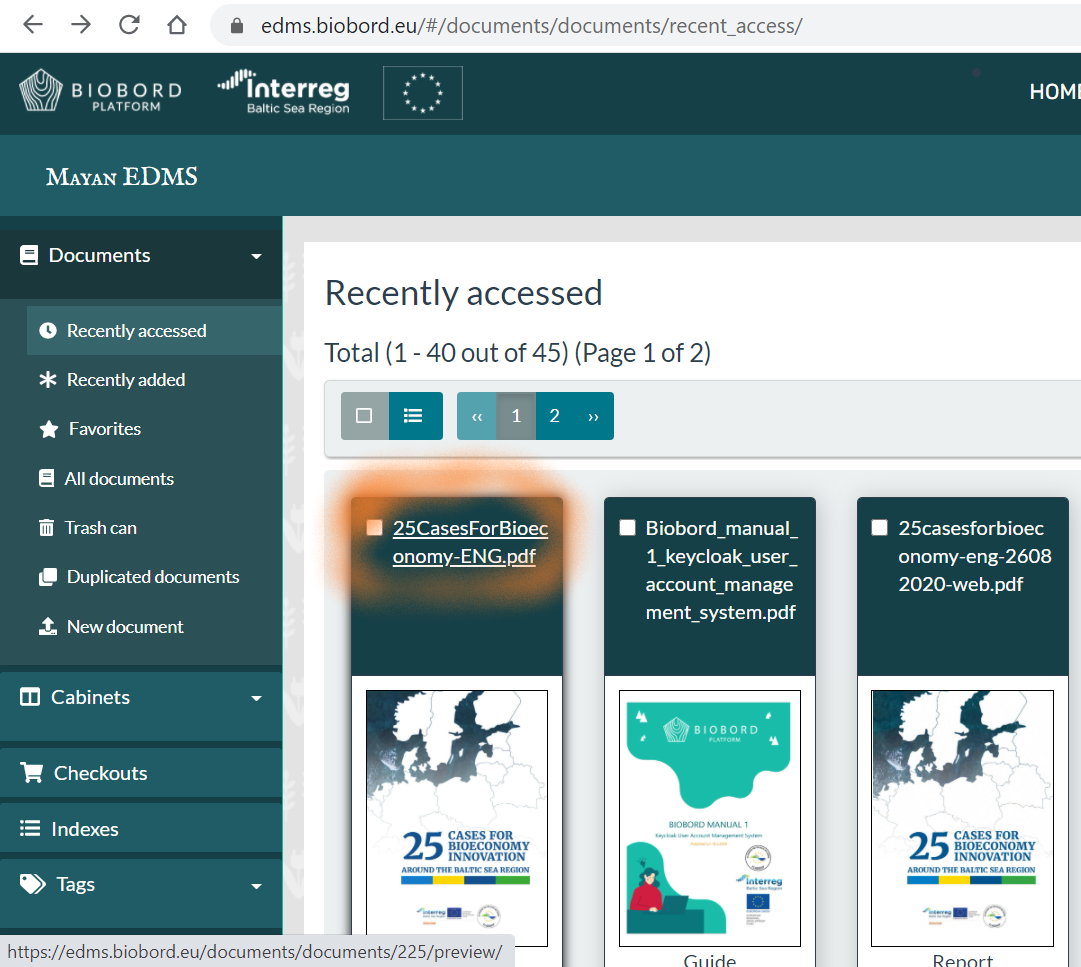Select pagination page 1
Screen dimensions: 1081x967
pyautogui.click(x=516, y=416)
